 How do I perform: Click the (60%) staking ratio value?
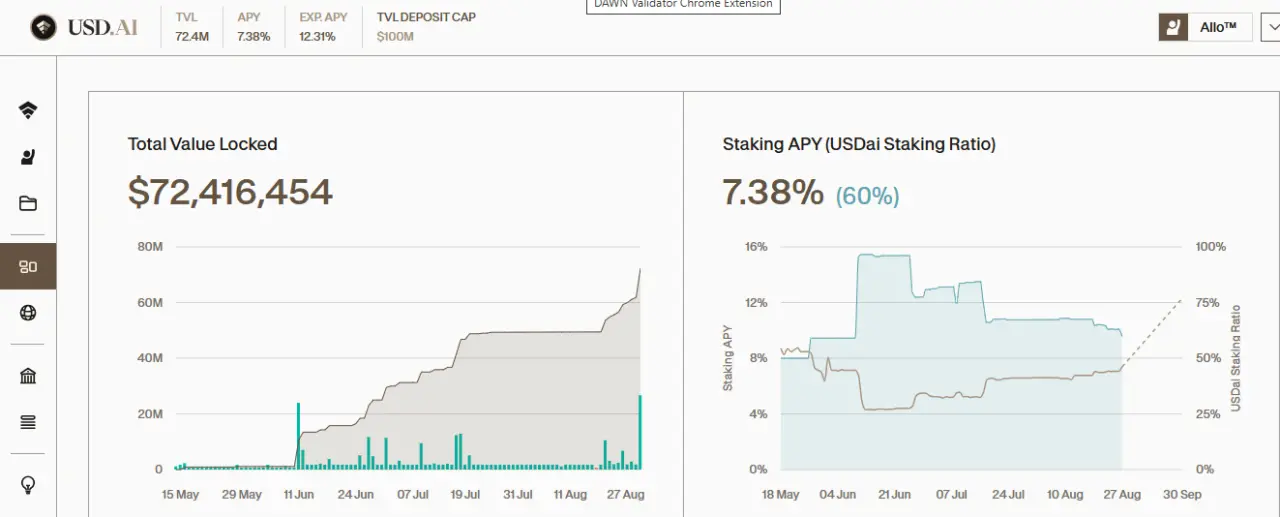(x=868, y=195)
